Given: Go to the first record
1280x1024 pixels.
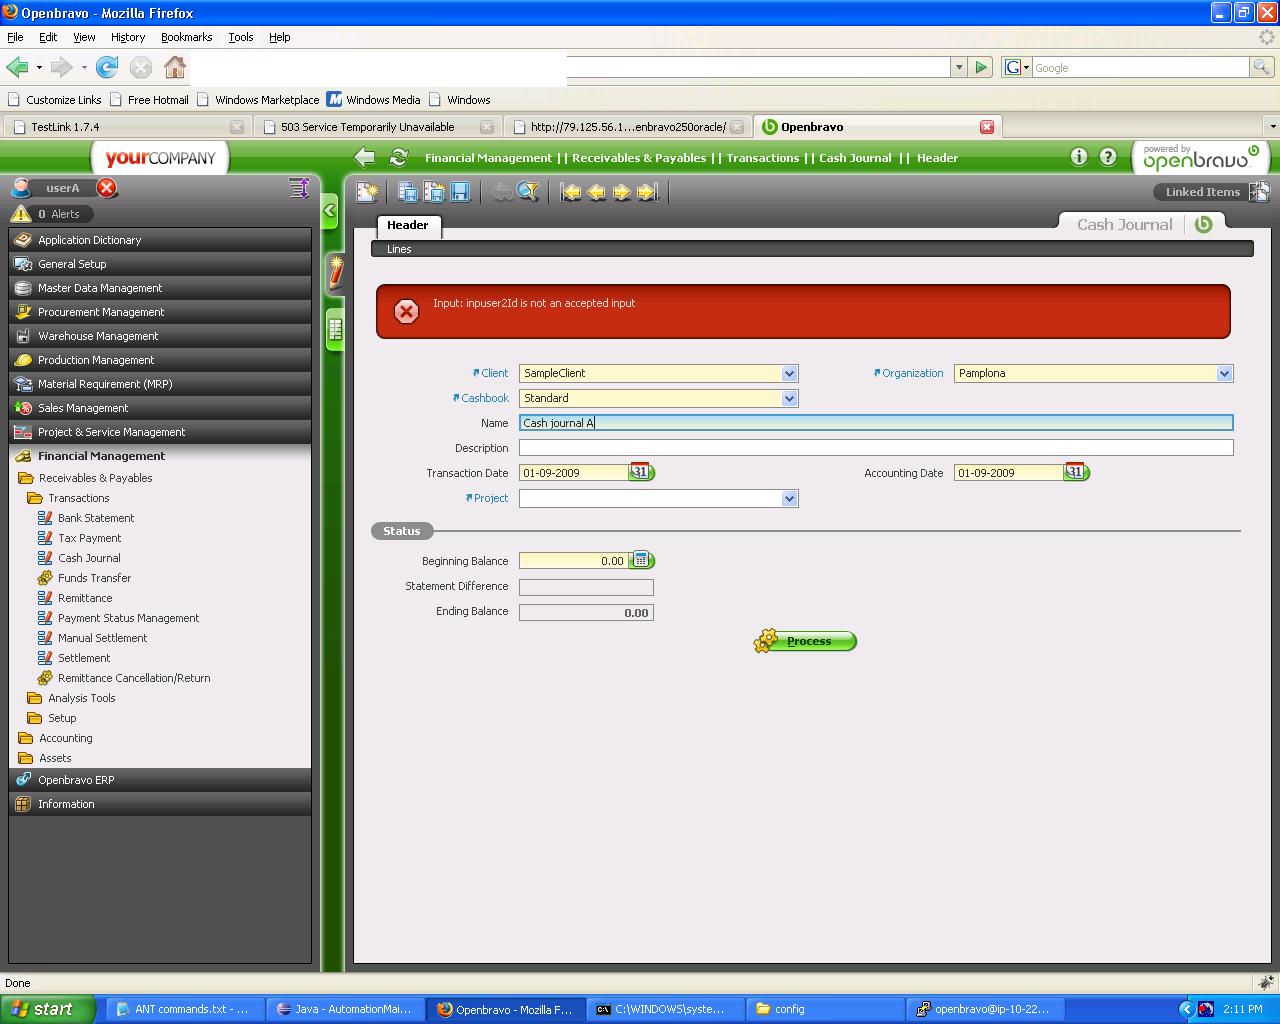Looking at the screenshot, I should pos(571,192).
